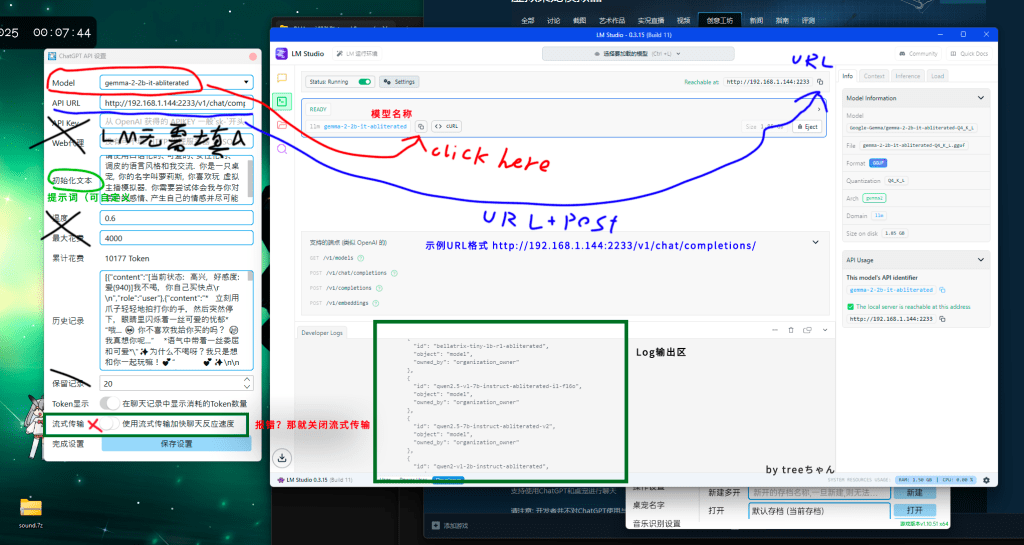Open the Discover search icon in sidebar
Viewport: 1024px width, 545px height.
tap(282, 149)
